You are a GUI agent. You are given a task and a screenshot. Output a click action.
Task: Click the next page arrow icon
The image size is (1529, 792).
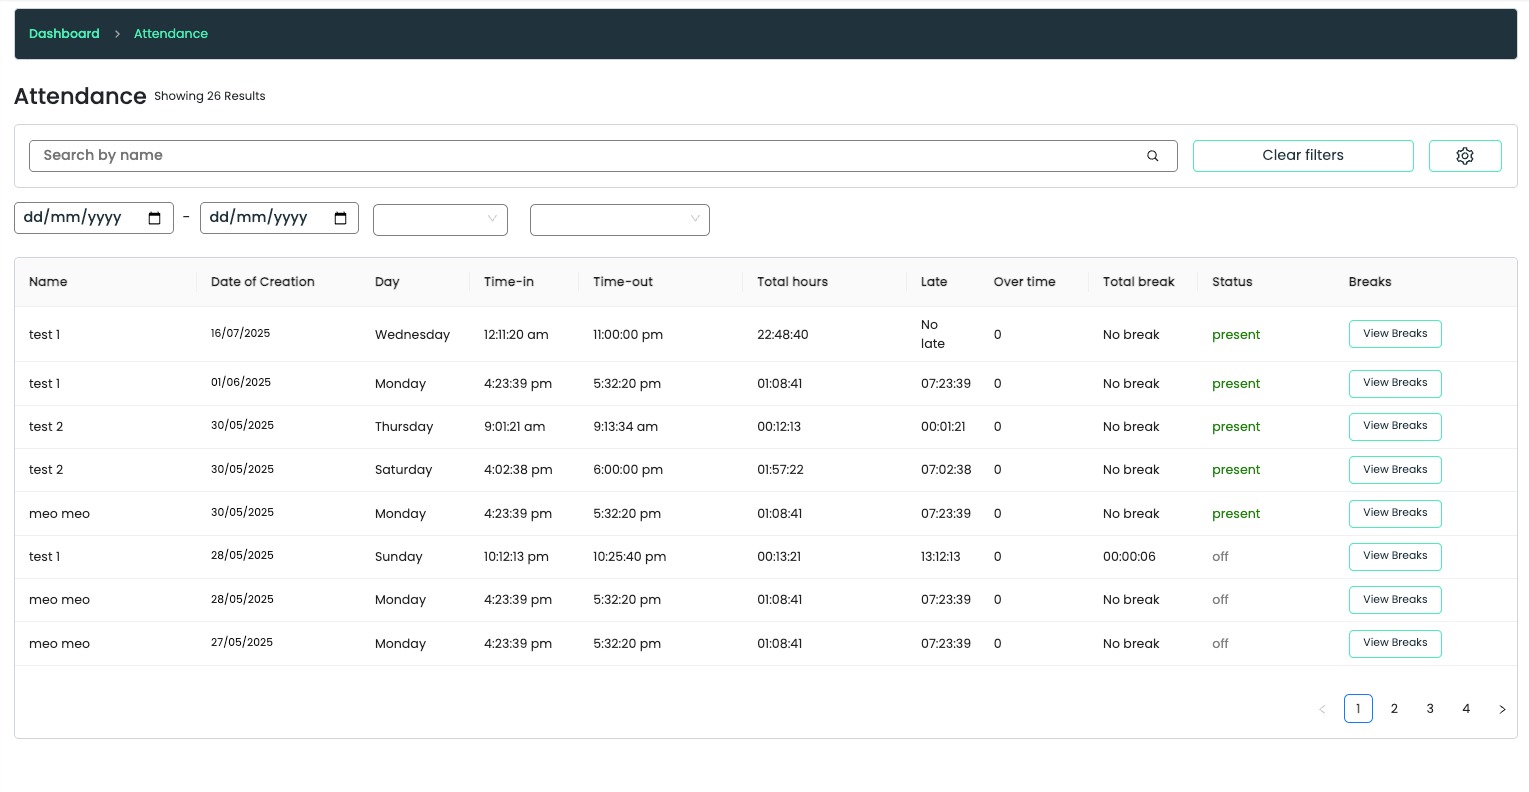coord(1502,708)
